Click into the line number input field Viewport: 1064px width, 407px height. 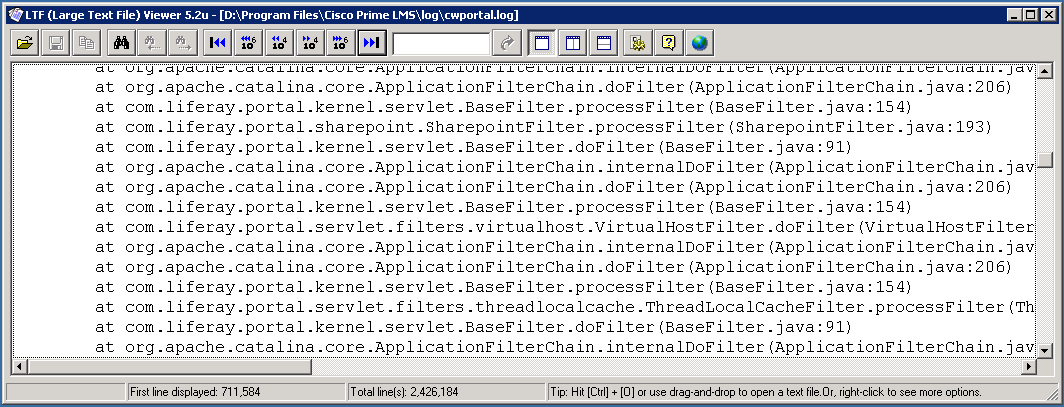[x=441, y=44]
